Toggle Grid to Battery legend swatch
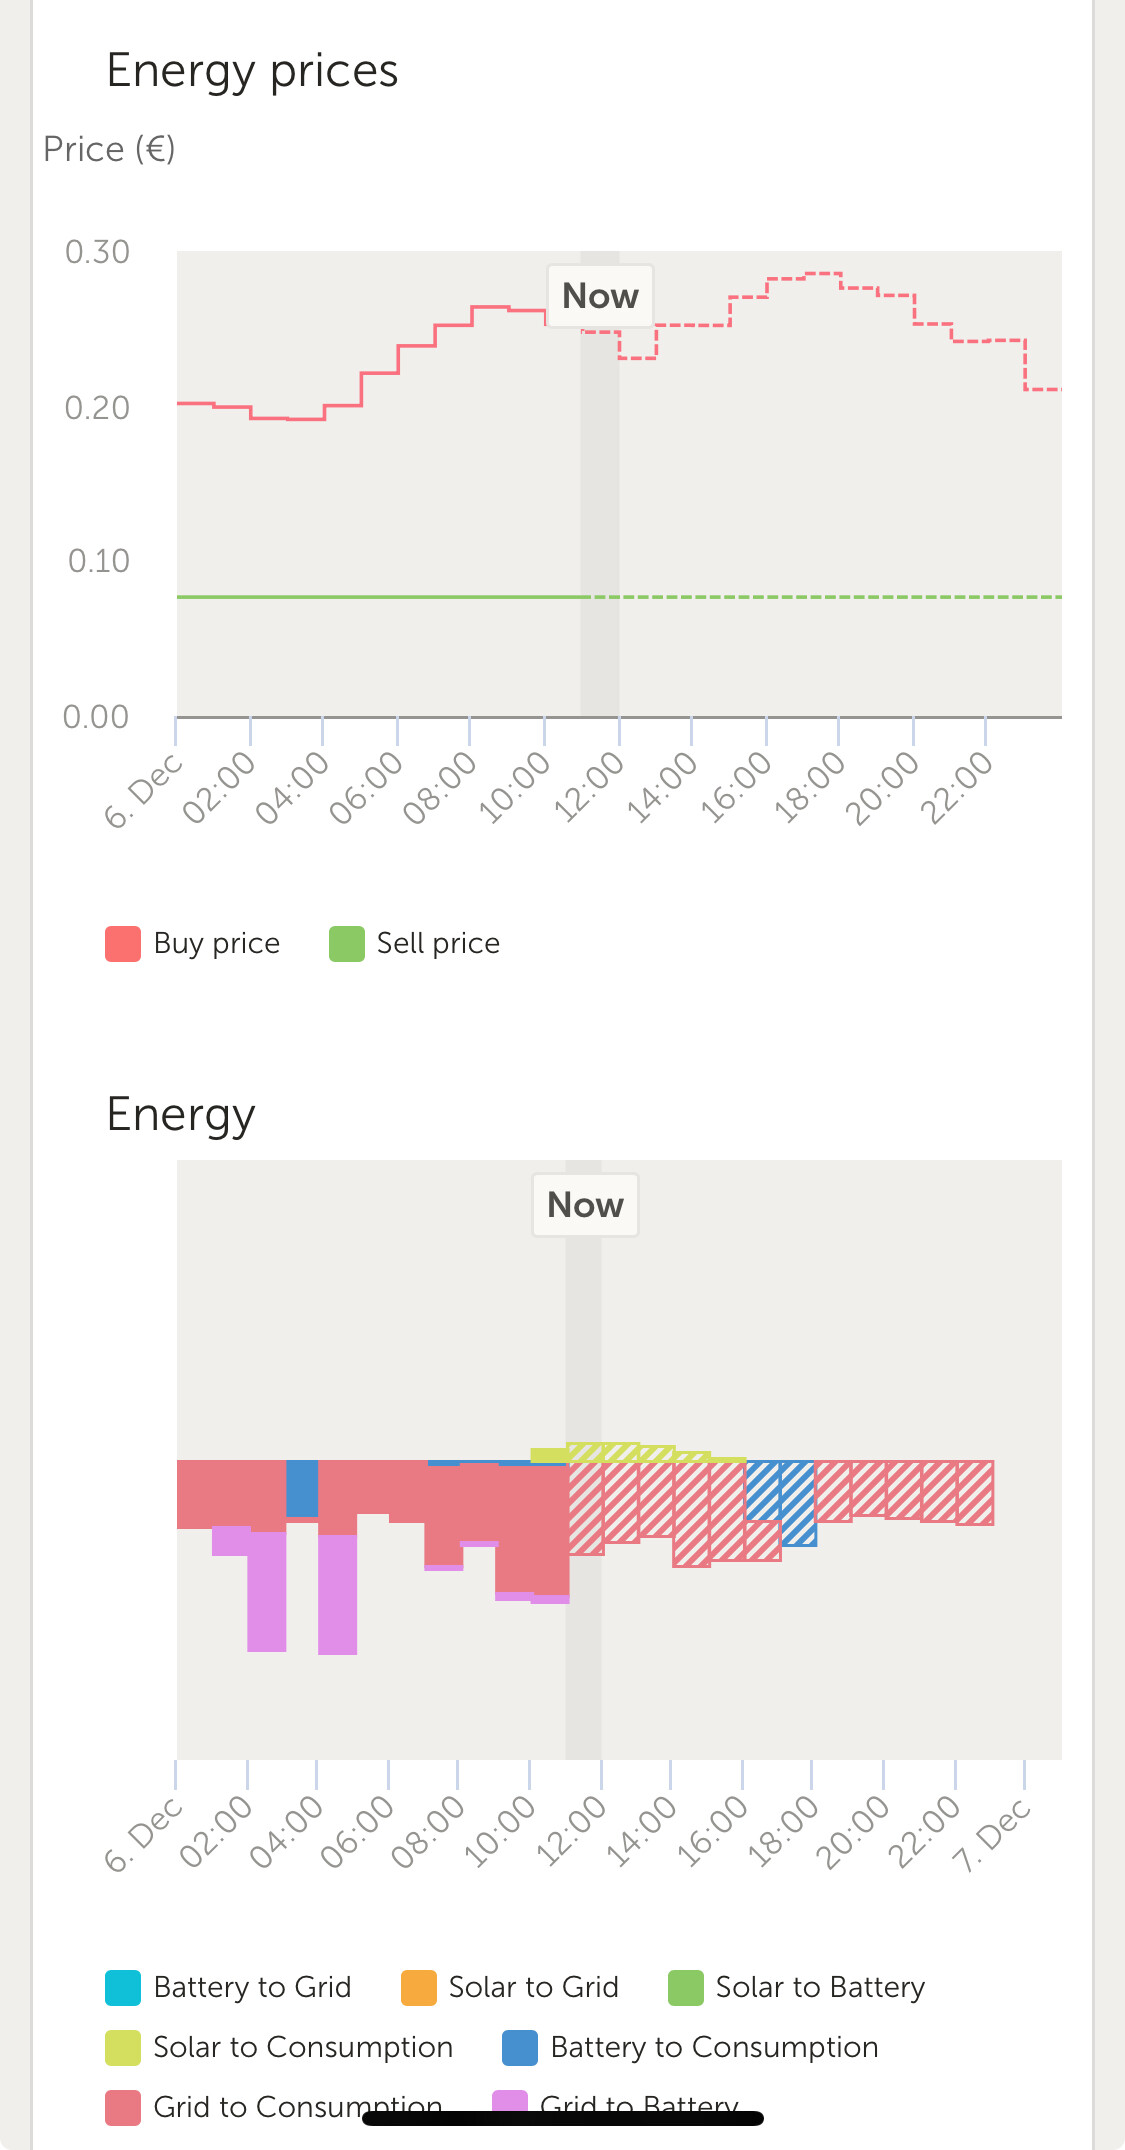 (510, 2105)
